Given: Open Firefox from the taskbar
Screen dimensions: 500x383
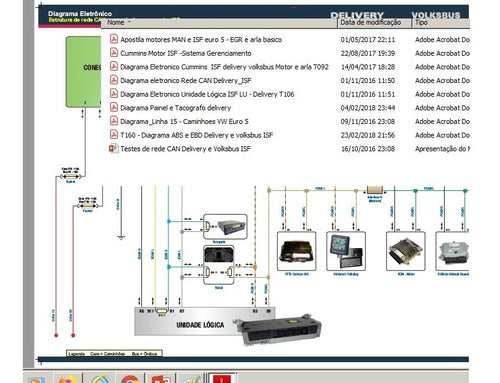Looking at the screenshot, I should pyautogui.click(x=68, y=379).
